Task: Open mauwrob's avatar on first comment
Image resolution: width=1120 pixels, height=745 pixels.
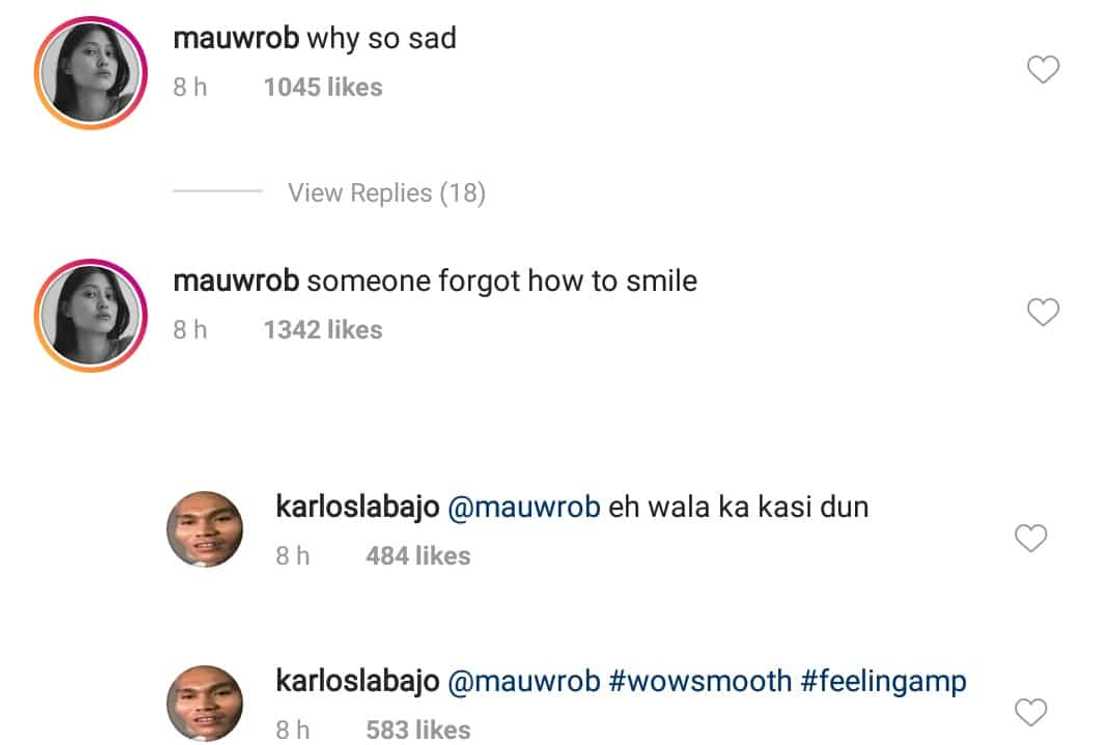Action: coord(91,73)
